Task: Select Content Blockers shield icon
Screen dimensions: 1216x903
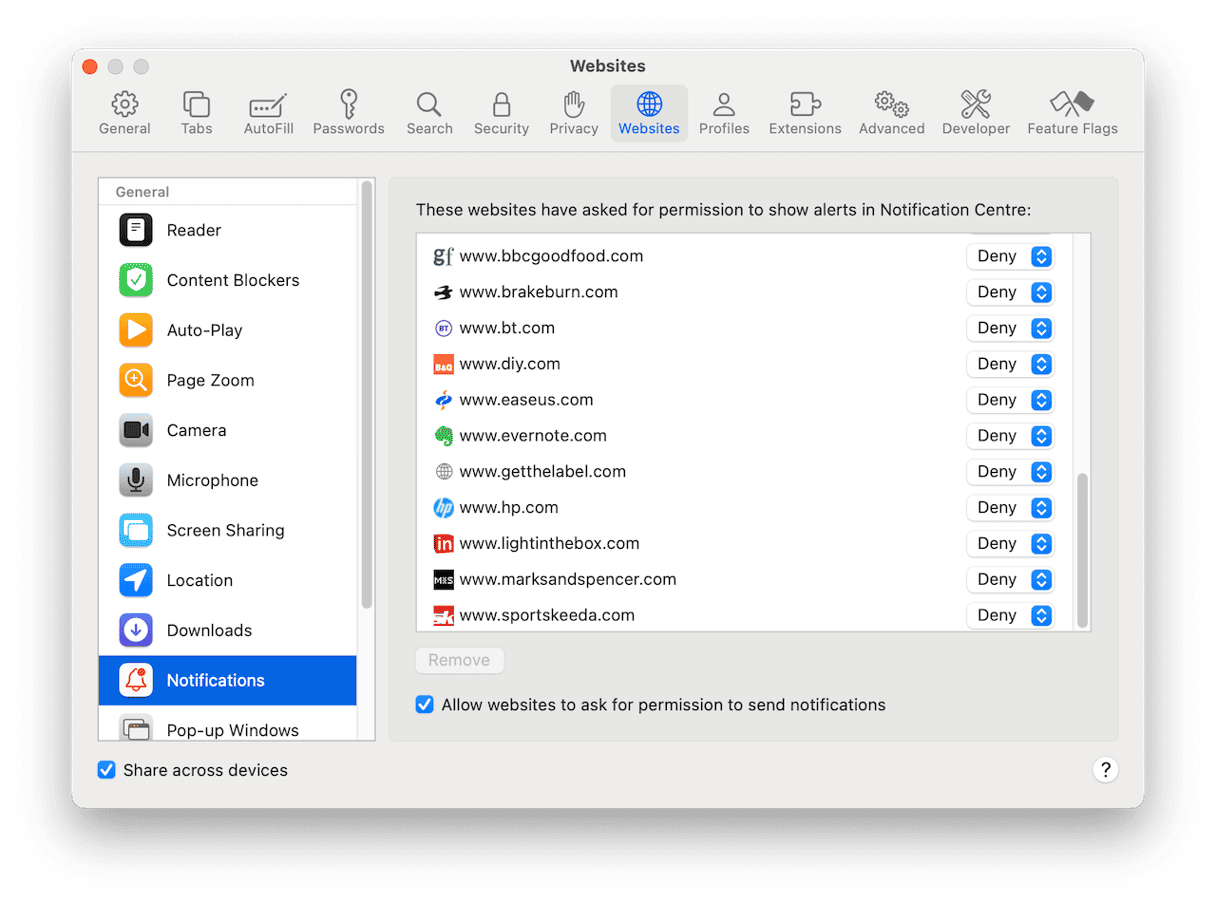Action: pyautogui.click(x=136, y=280)
